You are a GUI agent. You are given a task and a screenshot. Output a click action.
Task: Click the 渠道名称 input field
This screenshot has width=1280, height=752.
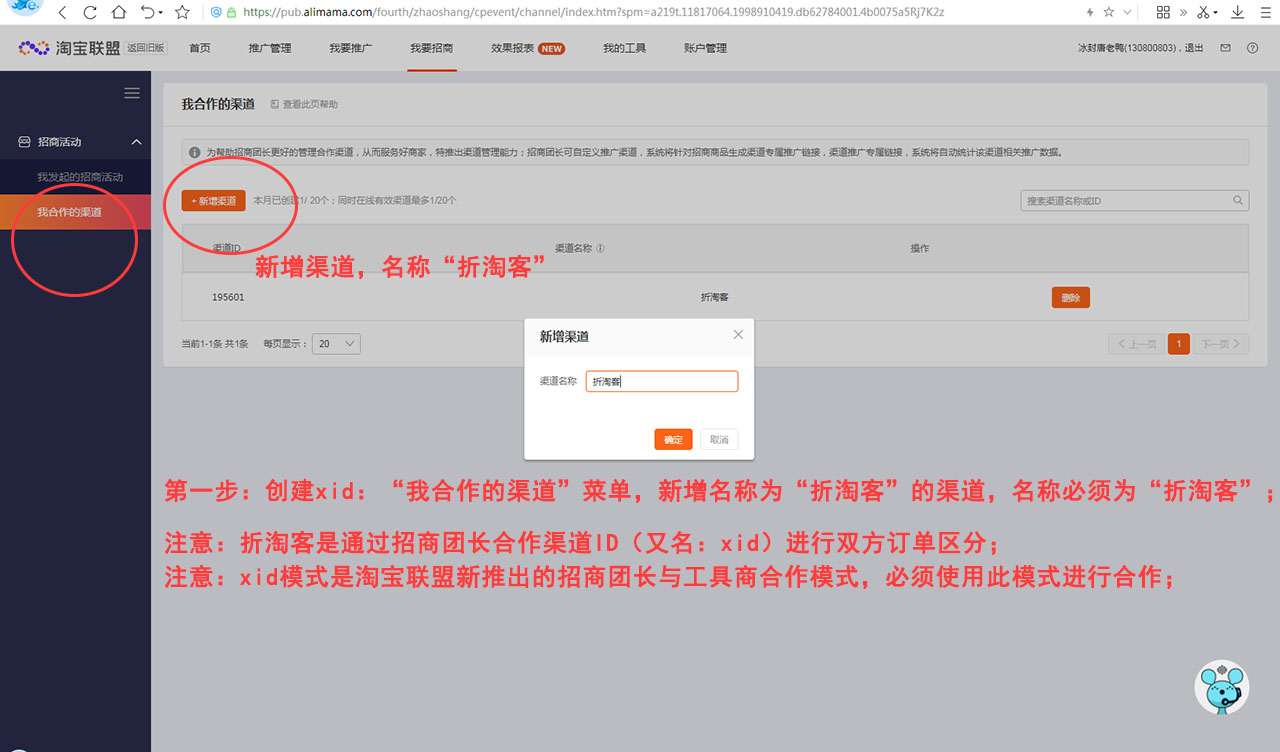662,381
